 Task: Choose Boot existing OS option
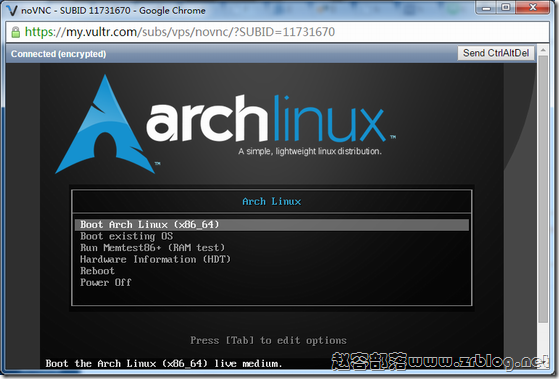click(127, 236)
